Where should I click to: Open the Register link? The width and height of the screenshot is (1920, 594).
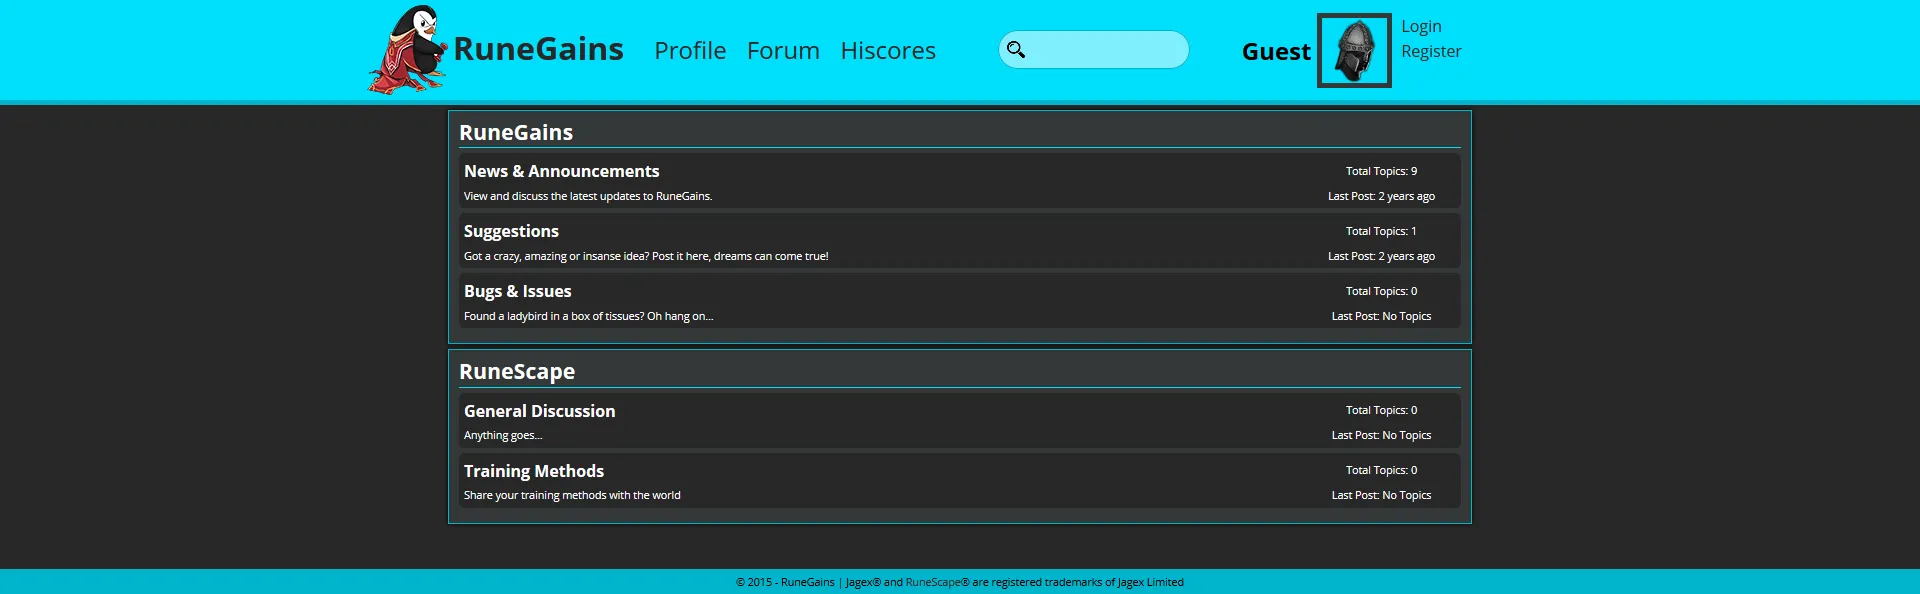click(1431, 51)
